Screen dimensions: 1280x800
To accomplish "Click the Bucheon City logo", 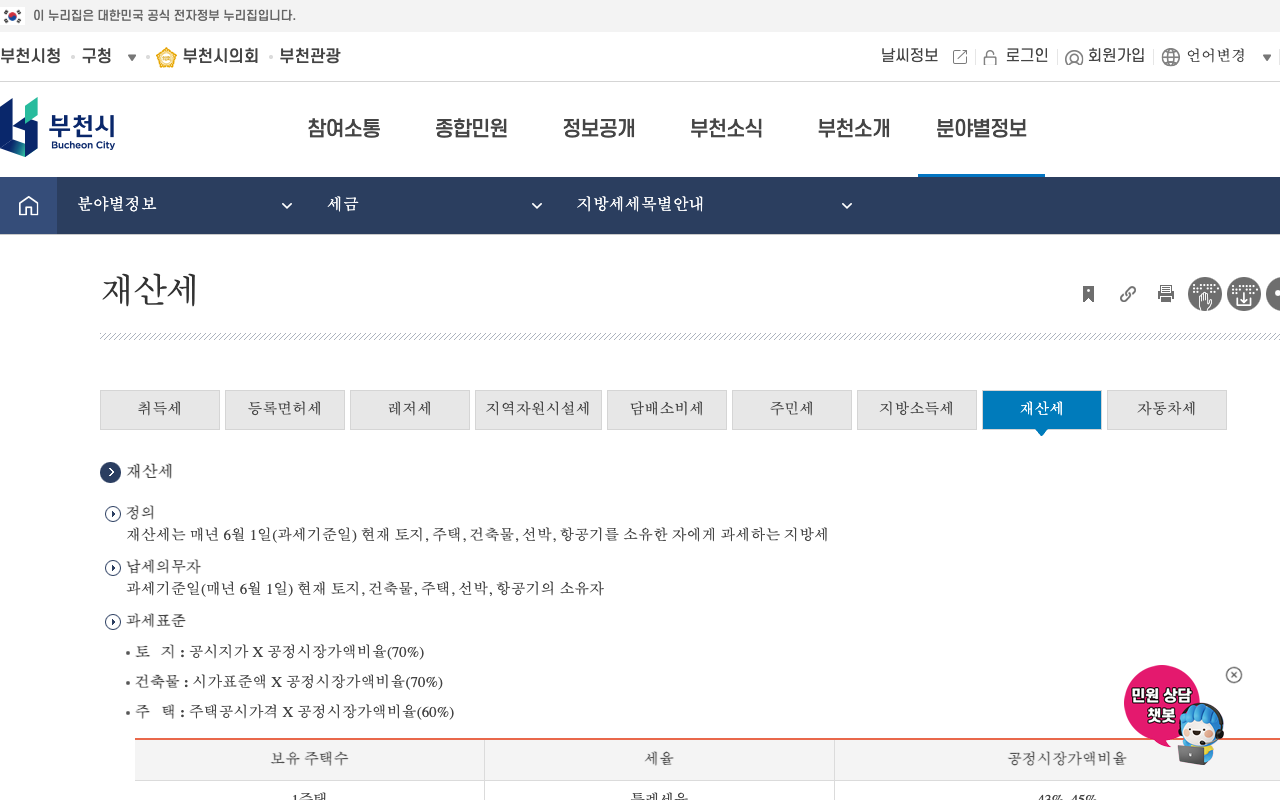I will [58, 127].
